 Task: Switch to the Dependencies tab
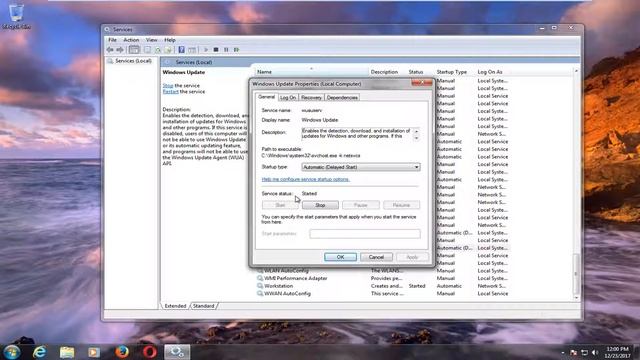click(342, 98)
